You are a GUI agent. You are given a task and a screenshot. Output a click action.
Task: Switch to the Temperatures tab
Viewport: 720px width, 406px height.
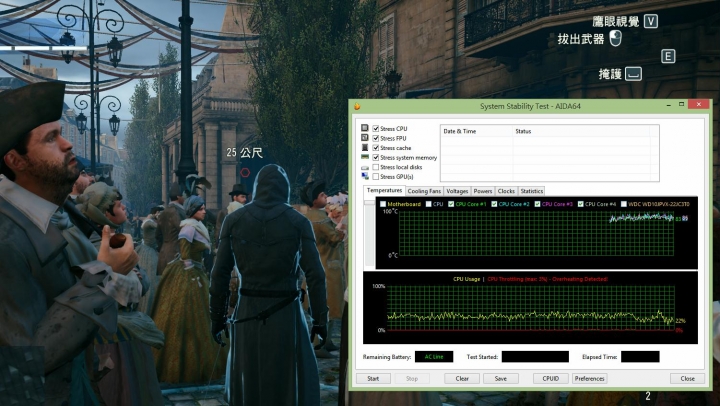click(384, 190)
